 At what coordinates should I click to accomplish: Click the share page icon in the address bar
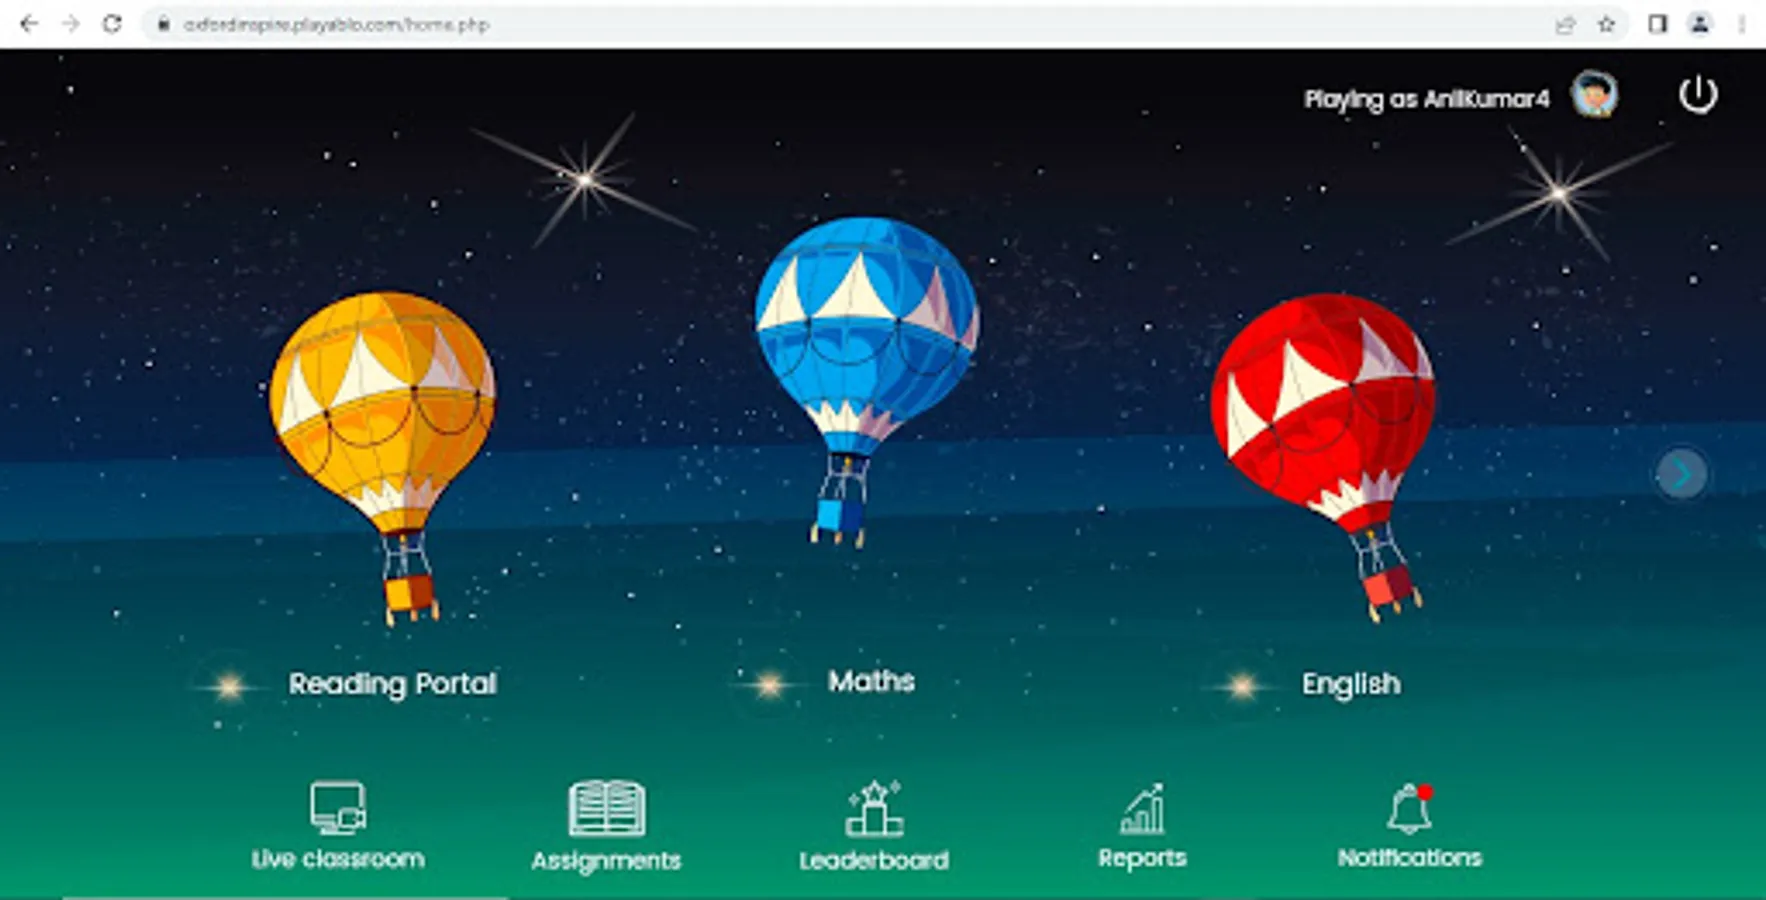click(x=1565, y=25)
